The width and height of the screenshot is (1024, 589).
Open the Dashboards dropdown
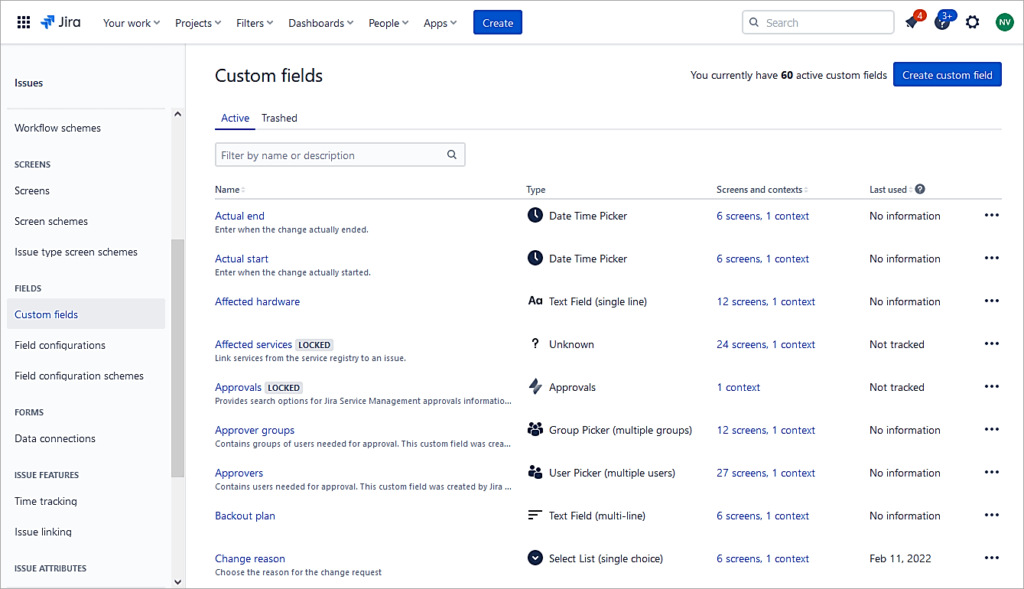click(x=320, y=22)
